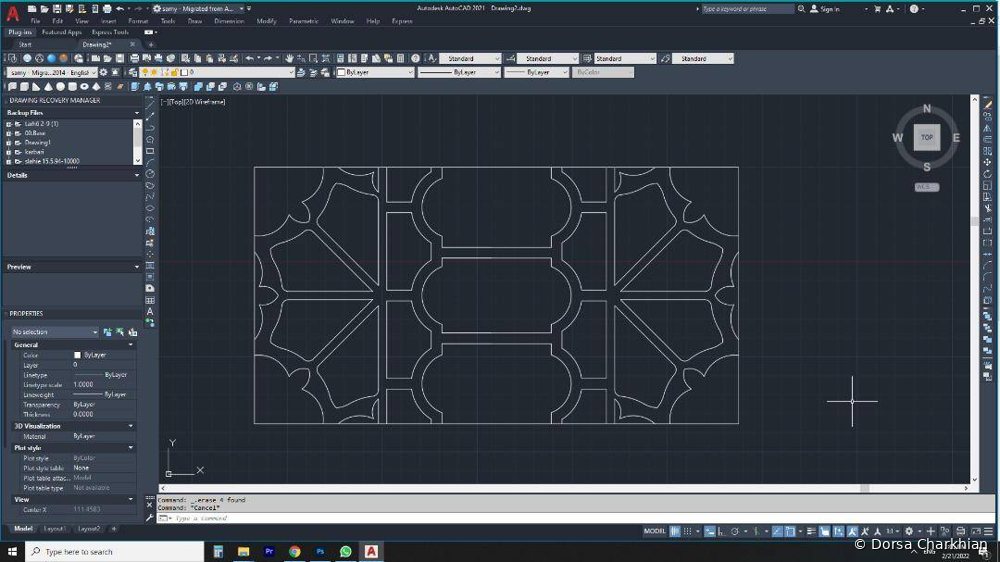Click the Rotate tool in modify toolbar
1000x562 pixels.
(x=987, y=174)
